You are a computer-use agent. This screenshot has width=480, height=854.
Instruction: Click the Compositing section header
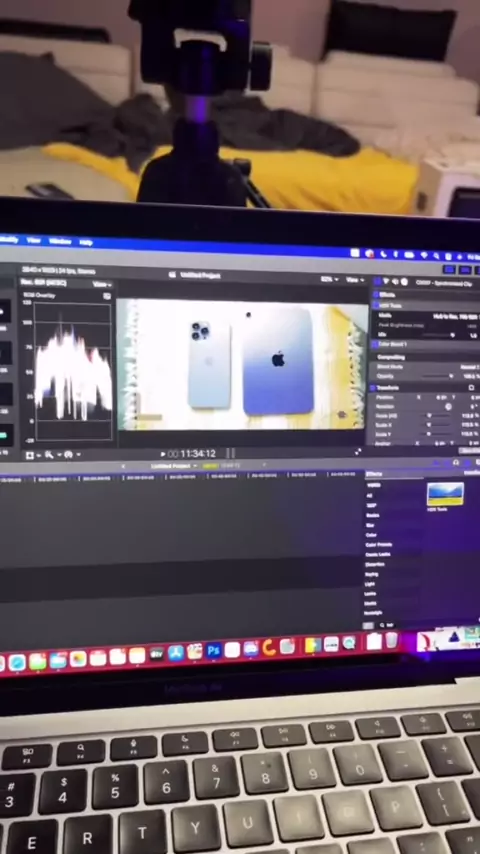391,357
